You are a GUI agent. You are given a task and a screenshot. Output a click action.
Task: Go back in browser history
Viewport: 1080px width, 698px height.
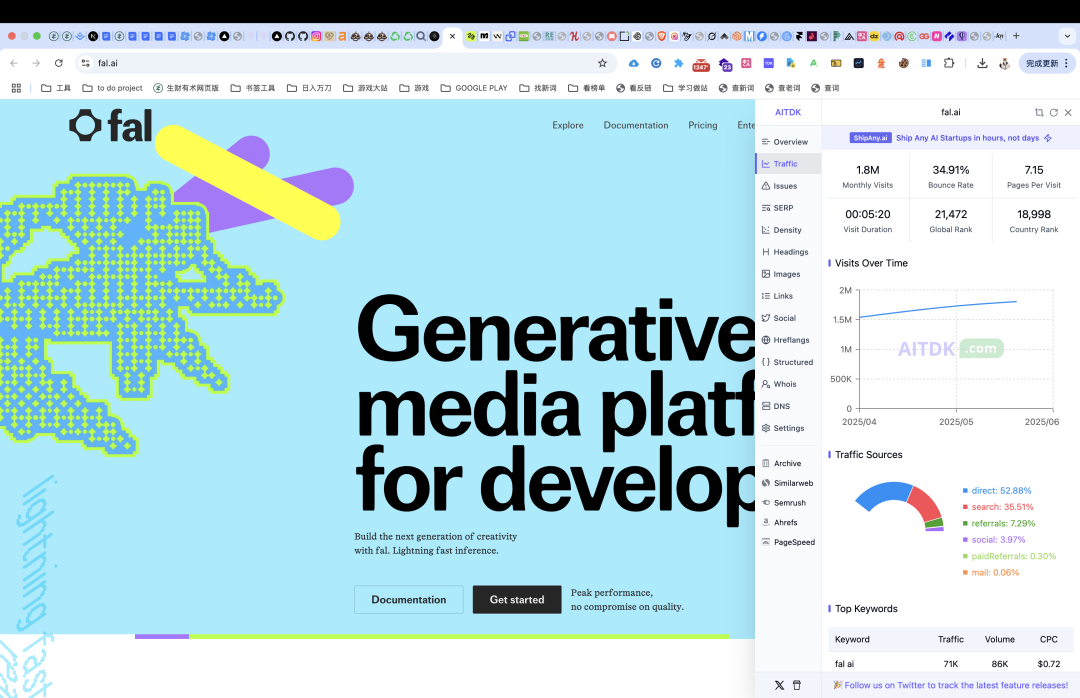point(14,63)
